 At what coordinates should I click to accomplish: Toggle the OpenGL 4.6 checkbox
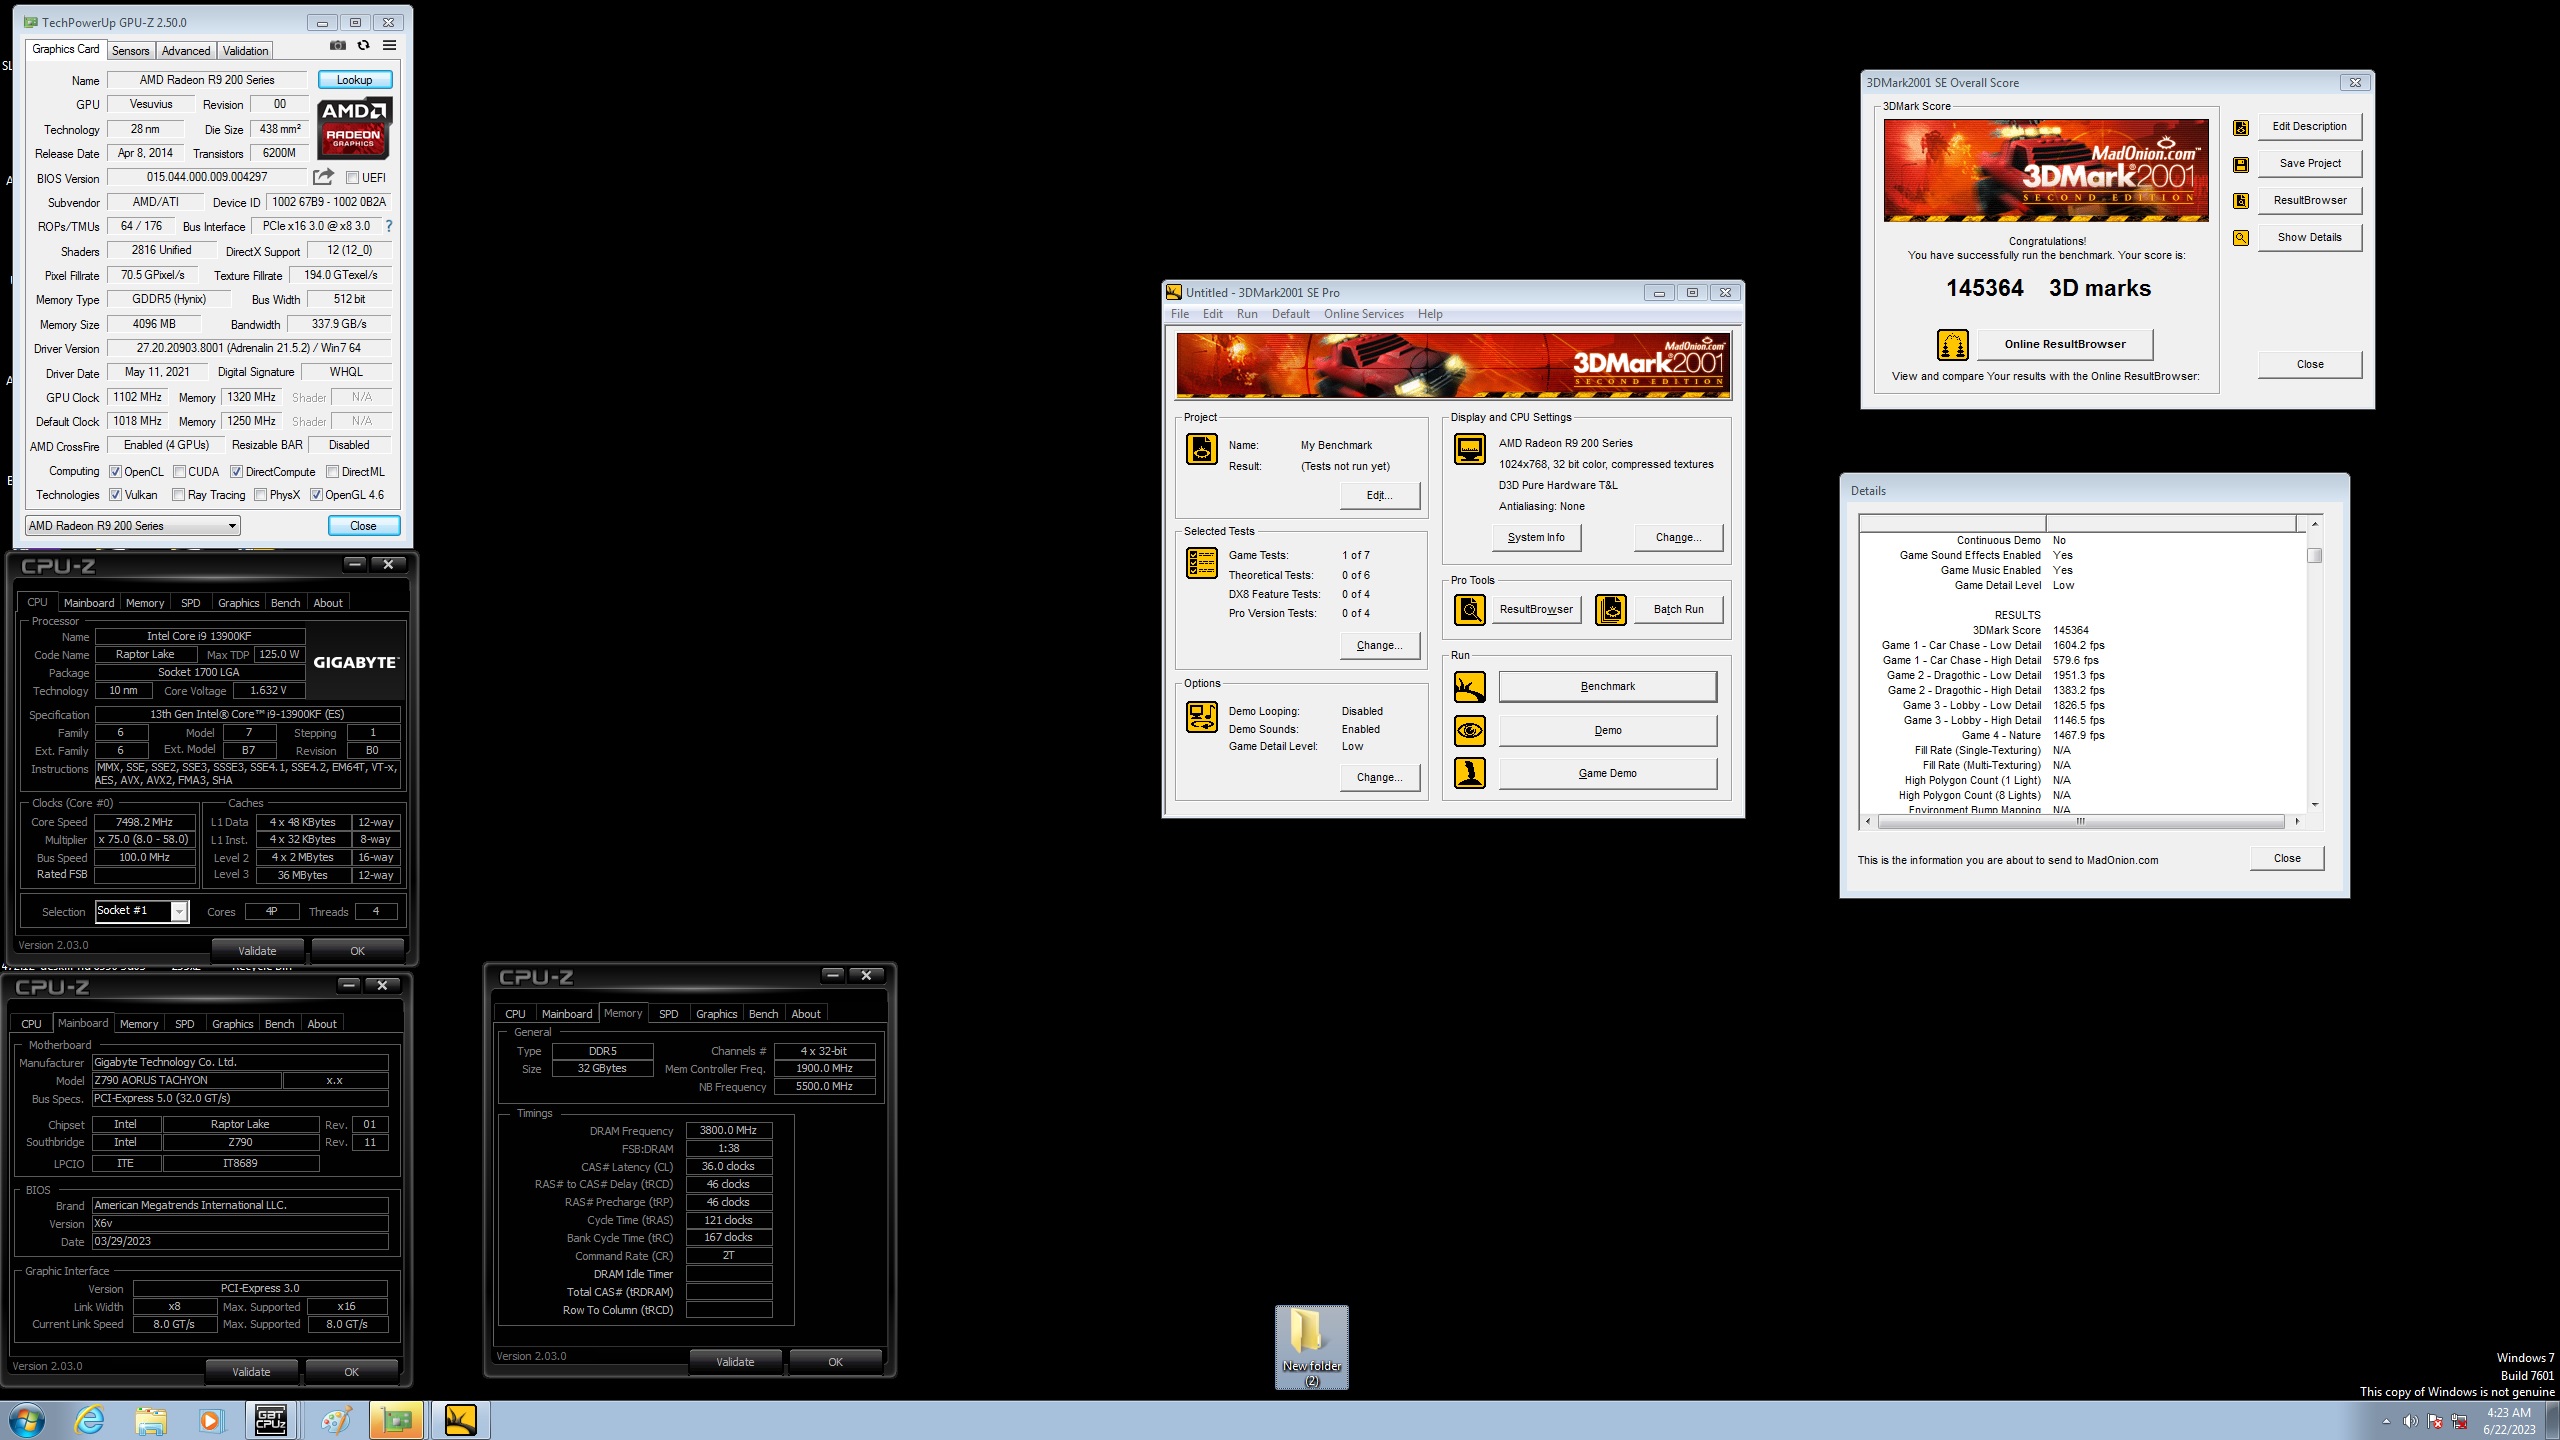(x=317, y=495)
